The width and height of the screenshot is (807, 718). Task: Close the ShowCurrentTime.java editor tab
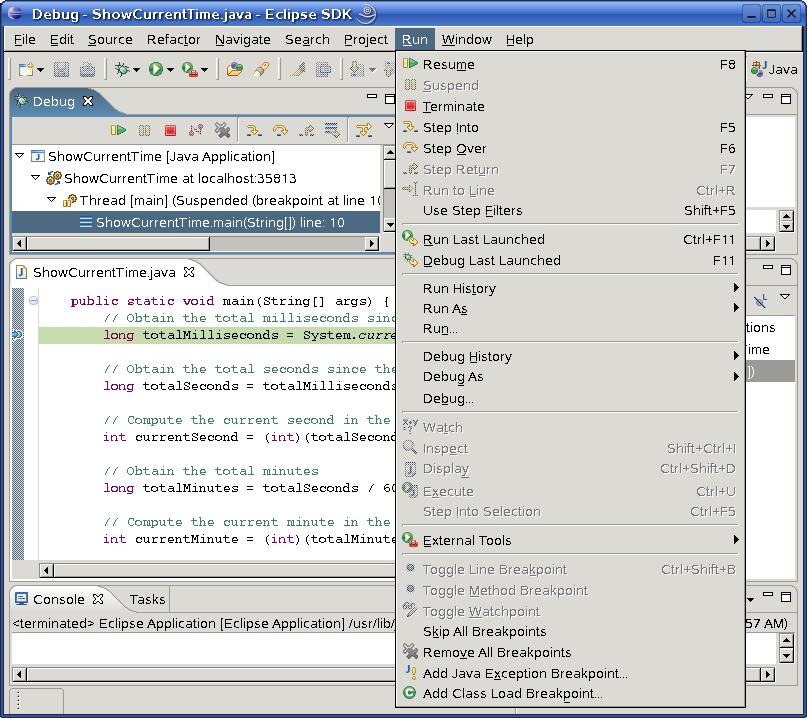pyautogui.click(x=189, y=272)
